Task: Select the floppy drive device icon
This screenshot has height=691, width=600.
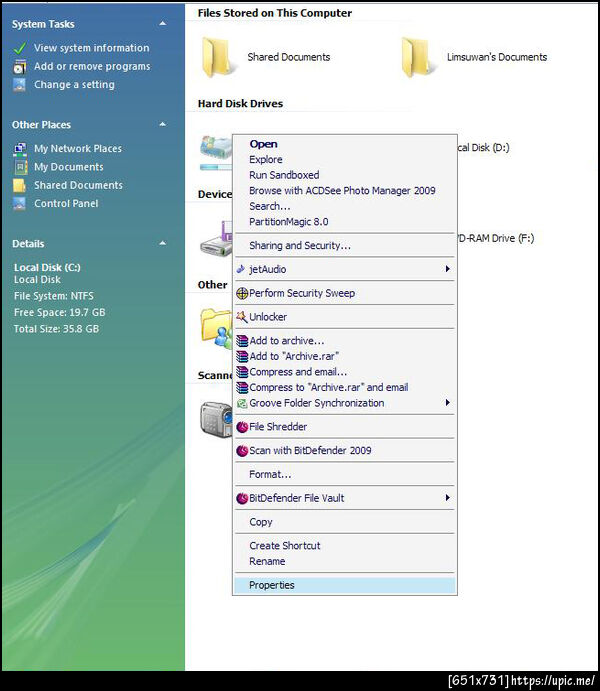Action: pyautogui.click(x=216, y=239)
